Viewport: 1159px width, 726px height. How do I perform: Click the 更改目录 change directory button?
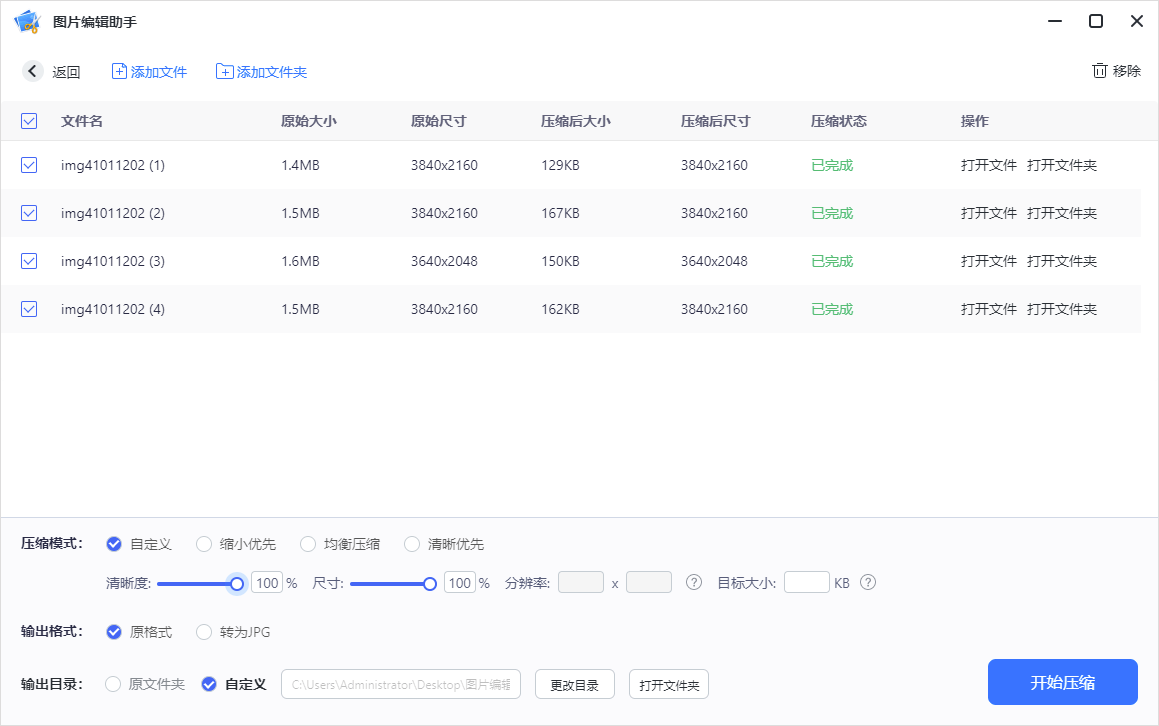(575, 684)
